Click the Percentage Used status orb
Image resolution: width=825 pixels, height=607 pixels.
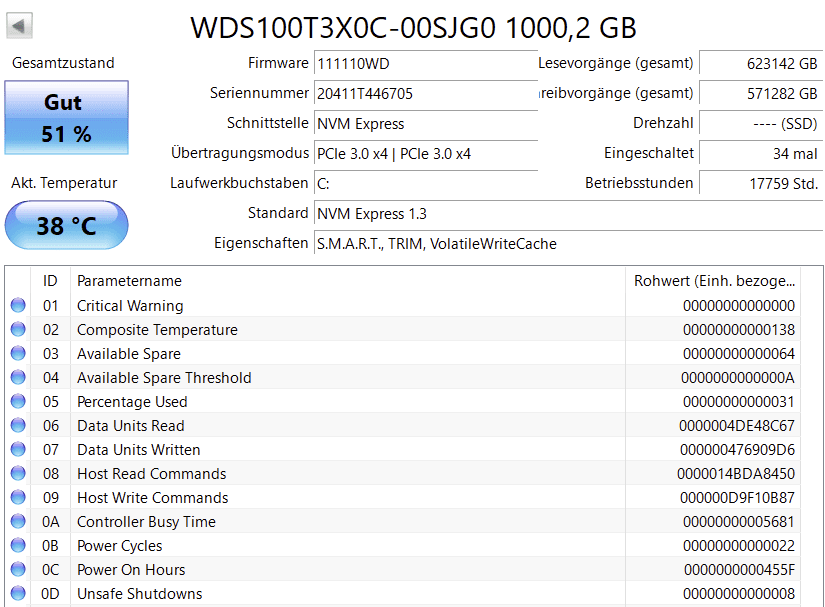pyautogui.click(x=18, y=402)
